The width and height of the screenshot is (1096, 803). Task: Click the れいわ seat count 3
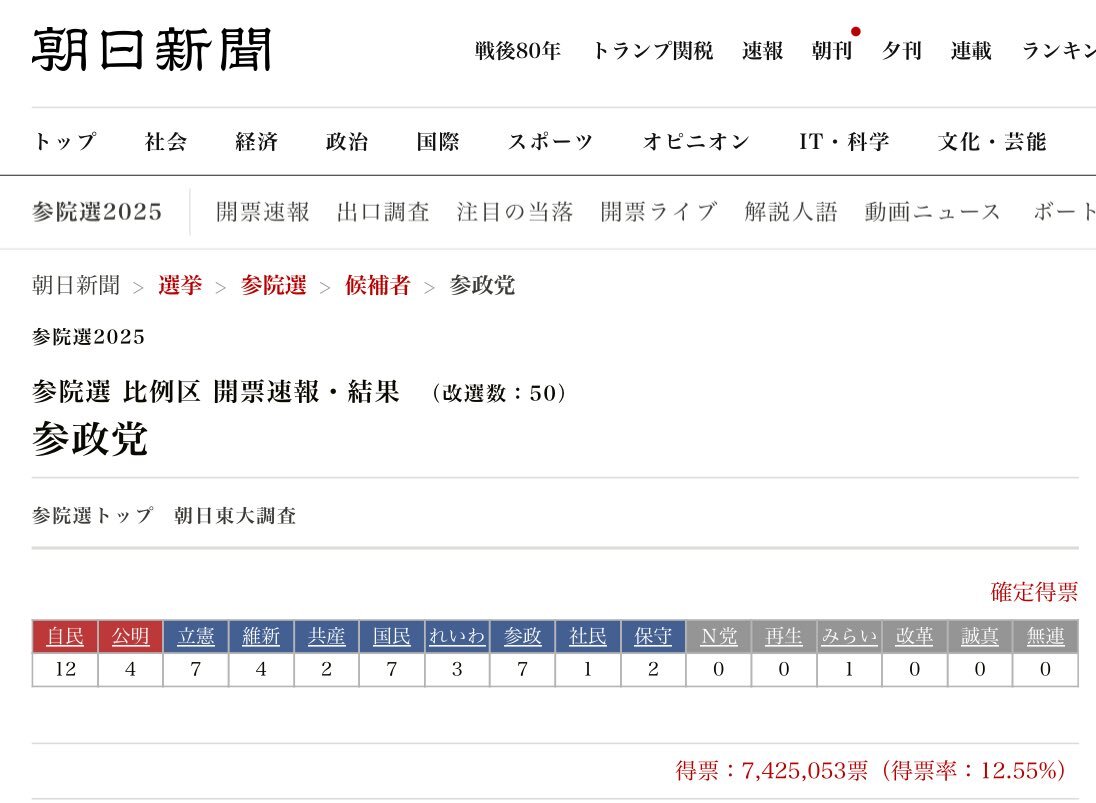457,670
